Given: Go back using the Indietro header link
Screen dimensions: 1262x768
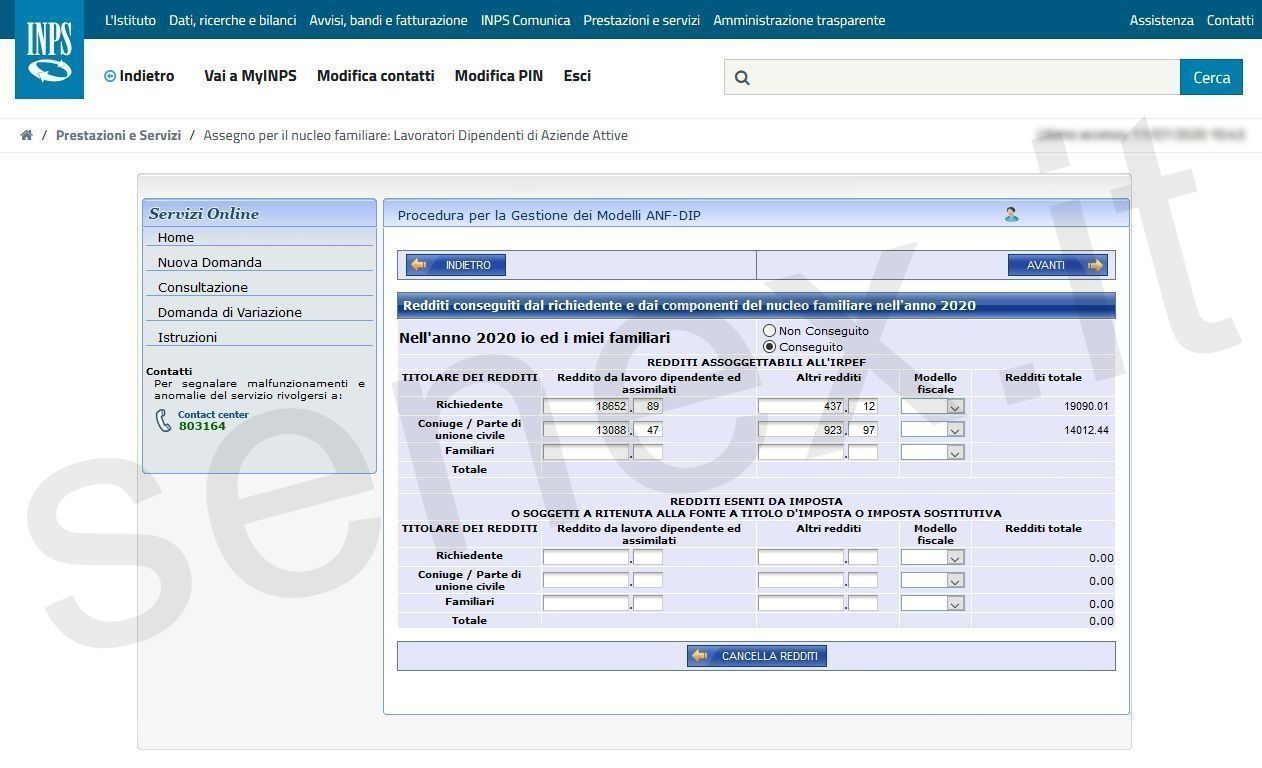Looking at the screenshot, I should click(x=139, y=76).
